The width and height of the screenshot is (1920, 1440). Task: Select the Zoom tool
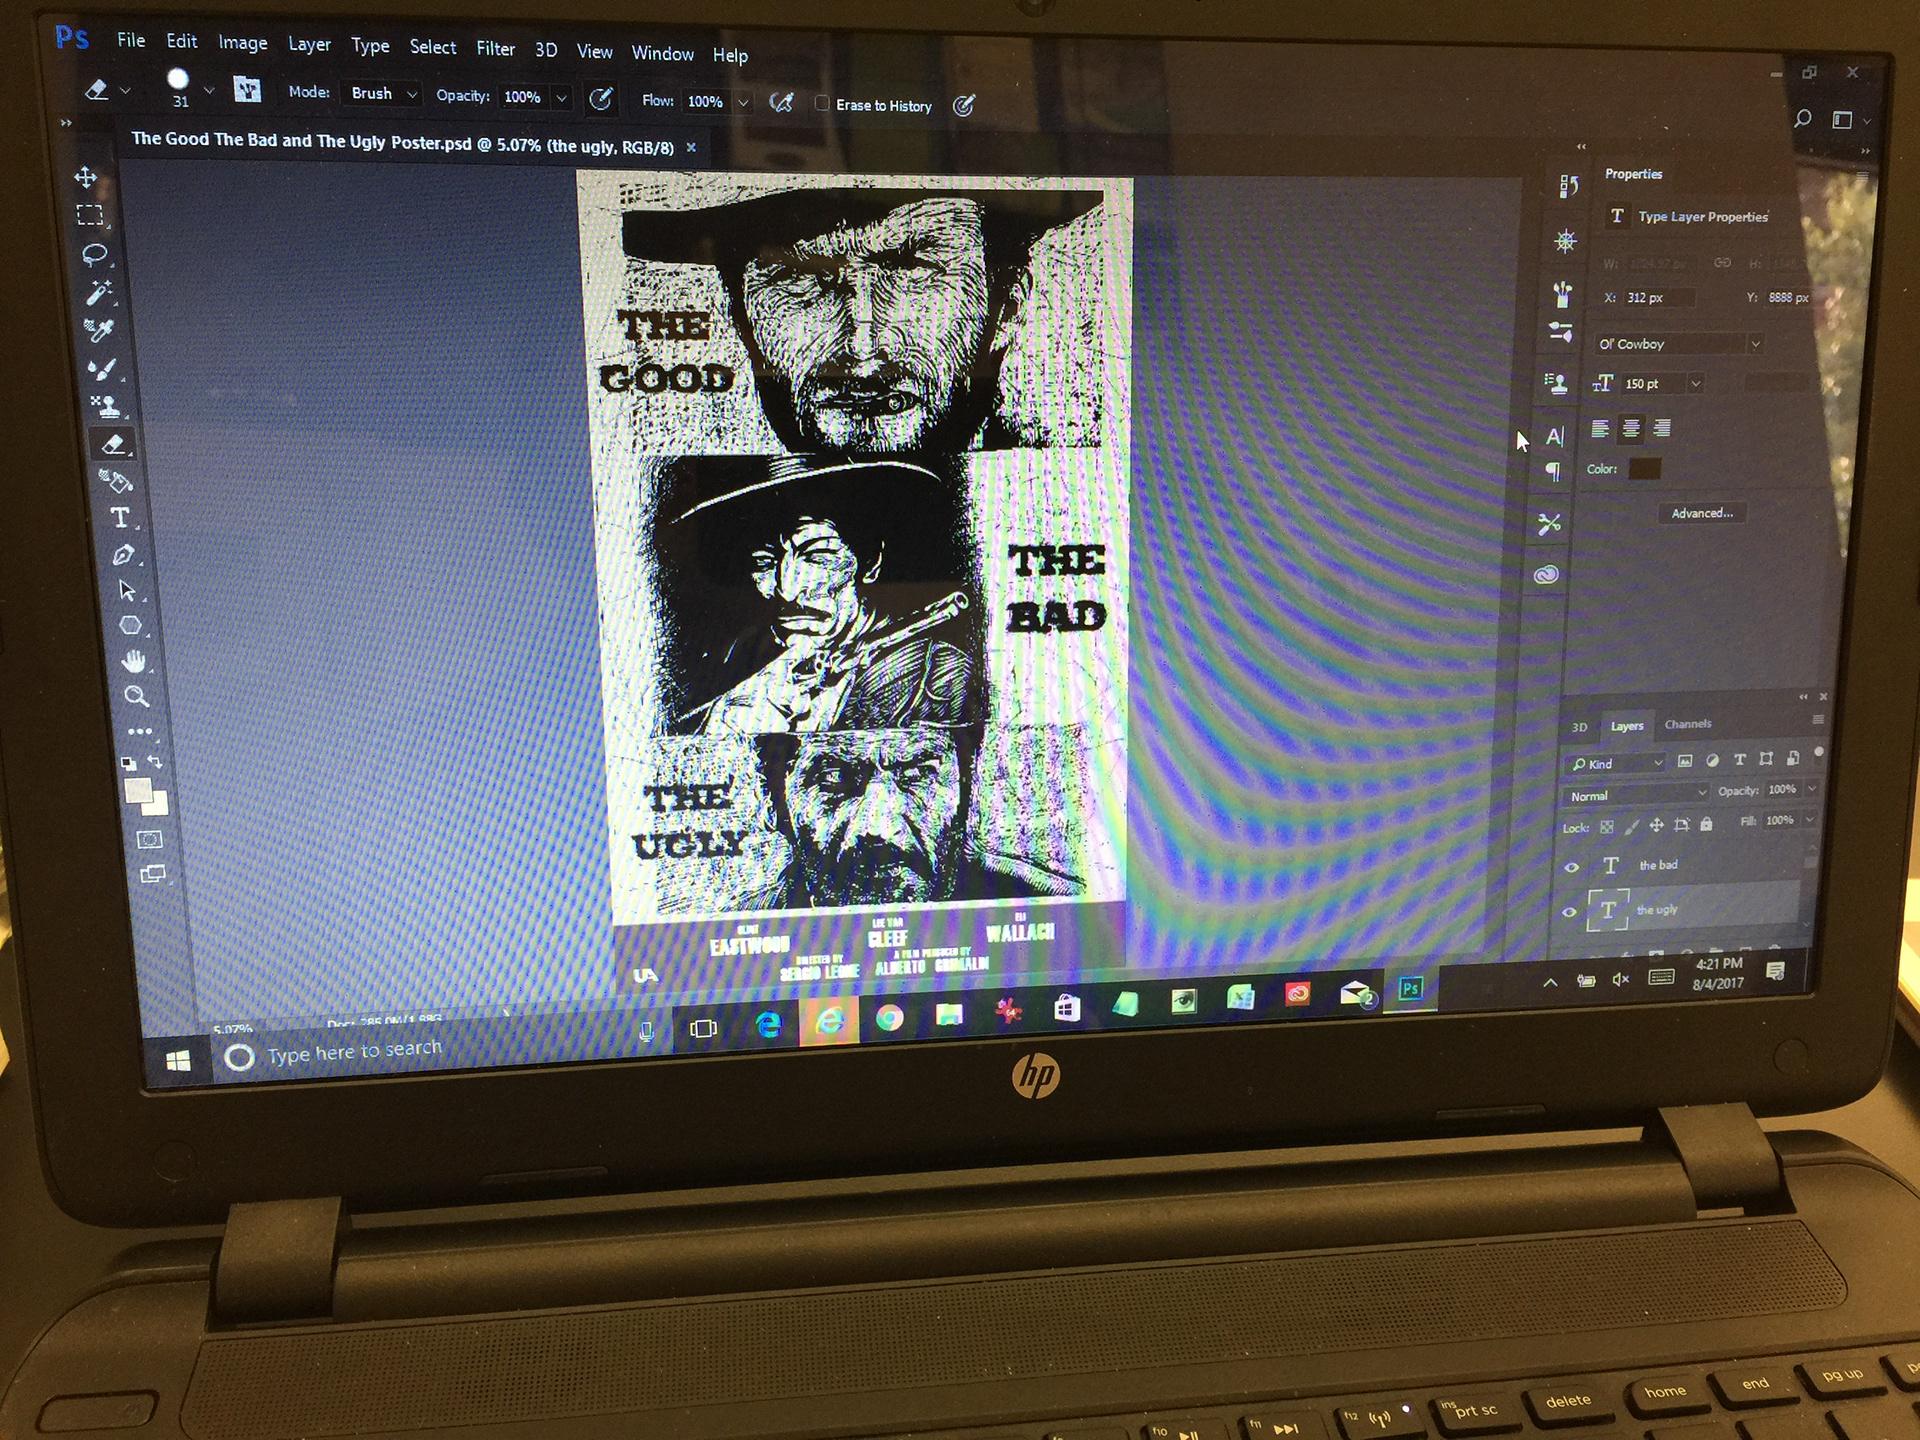click(136, 696)
